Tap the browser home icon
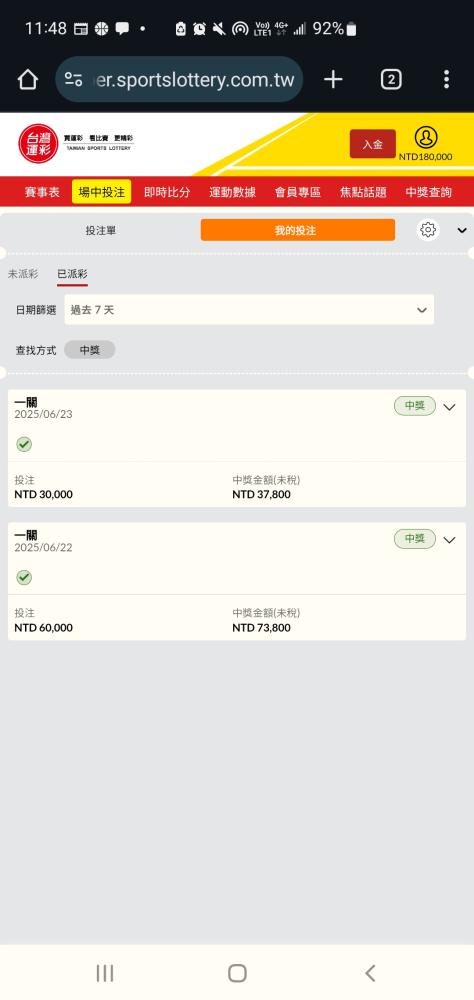The height and width of the screenshot is (1000, 474). pyautogui.click(x=27, y=80)
